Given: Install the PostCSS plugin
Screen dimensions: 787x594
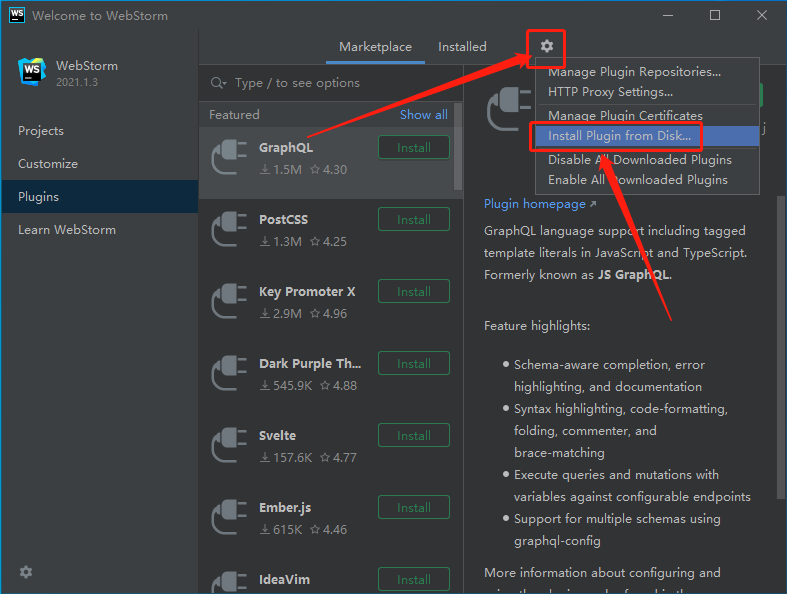Looking at the screenshot, I should tap(414, 219).
